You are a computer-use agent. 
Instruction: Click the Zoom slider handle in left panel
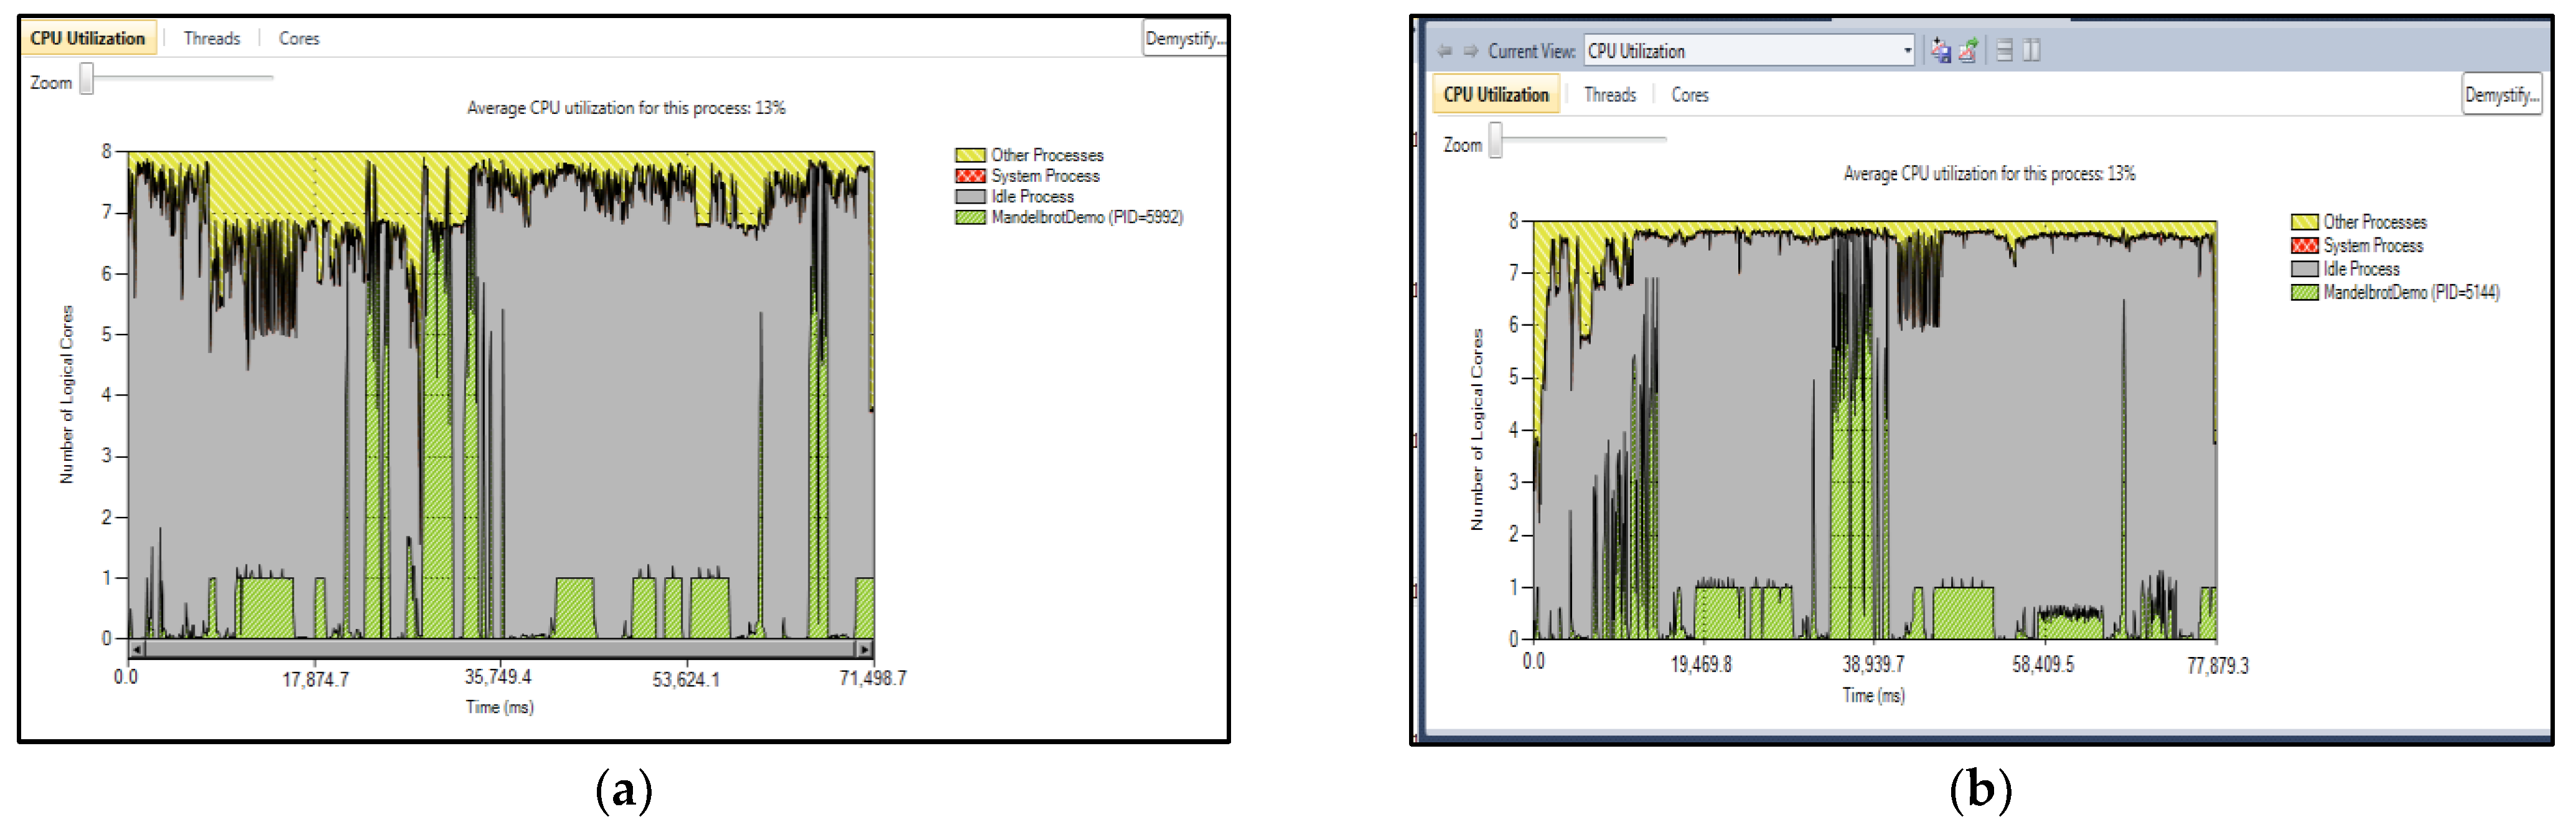pyautogui.click(x=87, y=79)
